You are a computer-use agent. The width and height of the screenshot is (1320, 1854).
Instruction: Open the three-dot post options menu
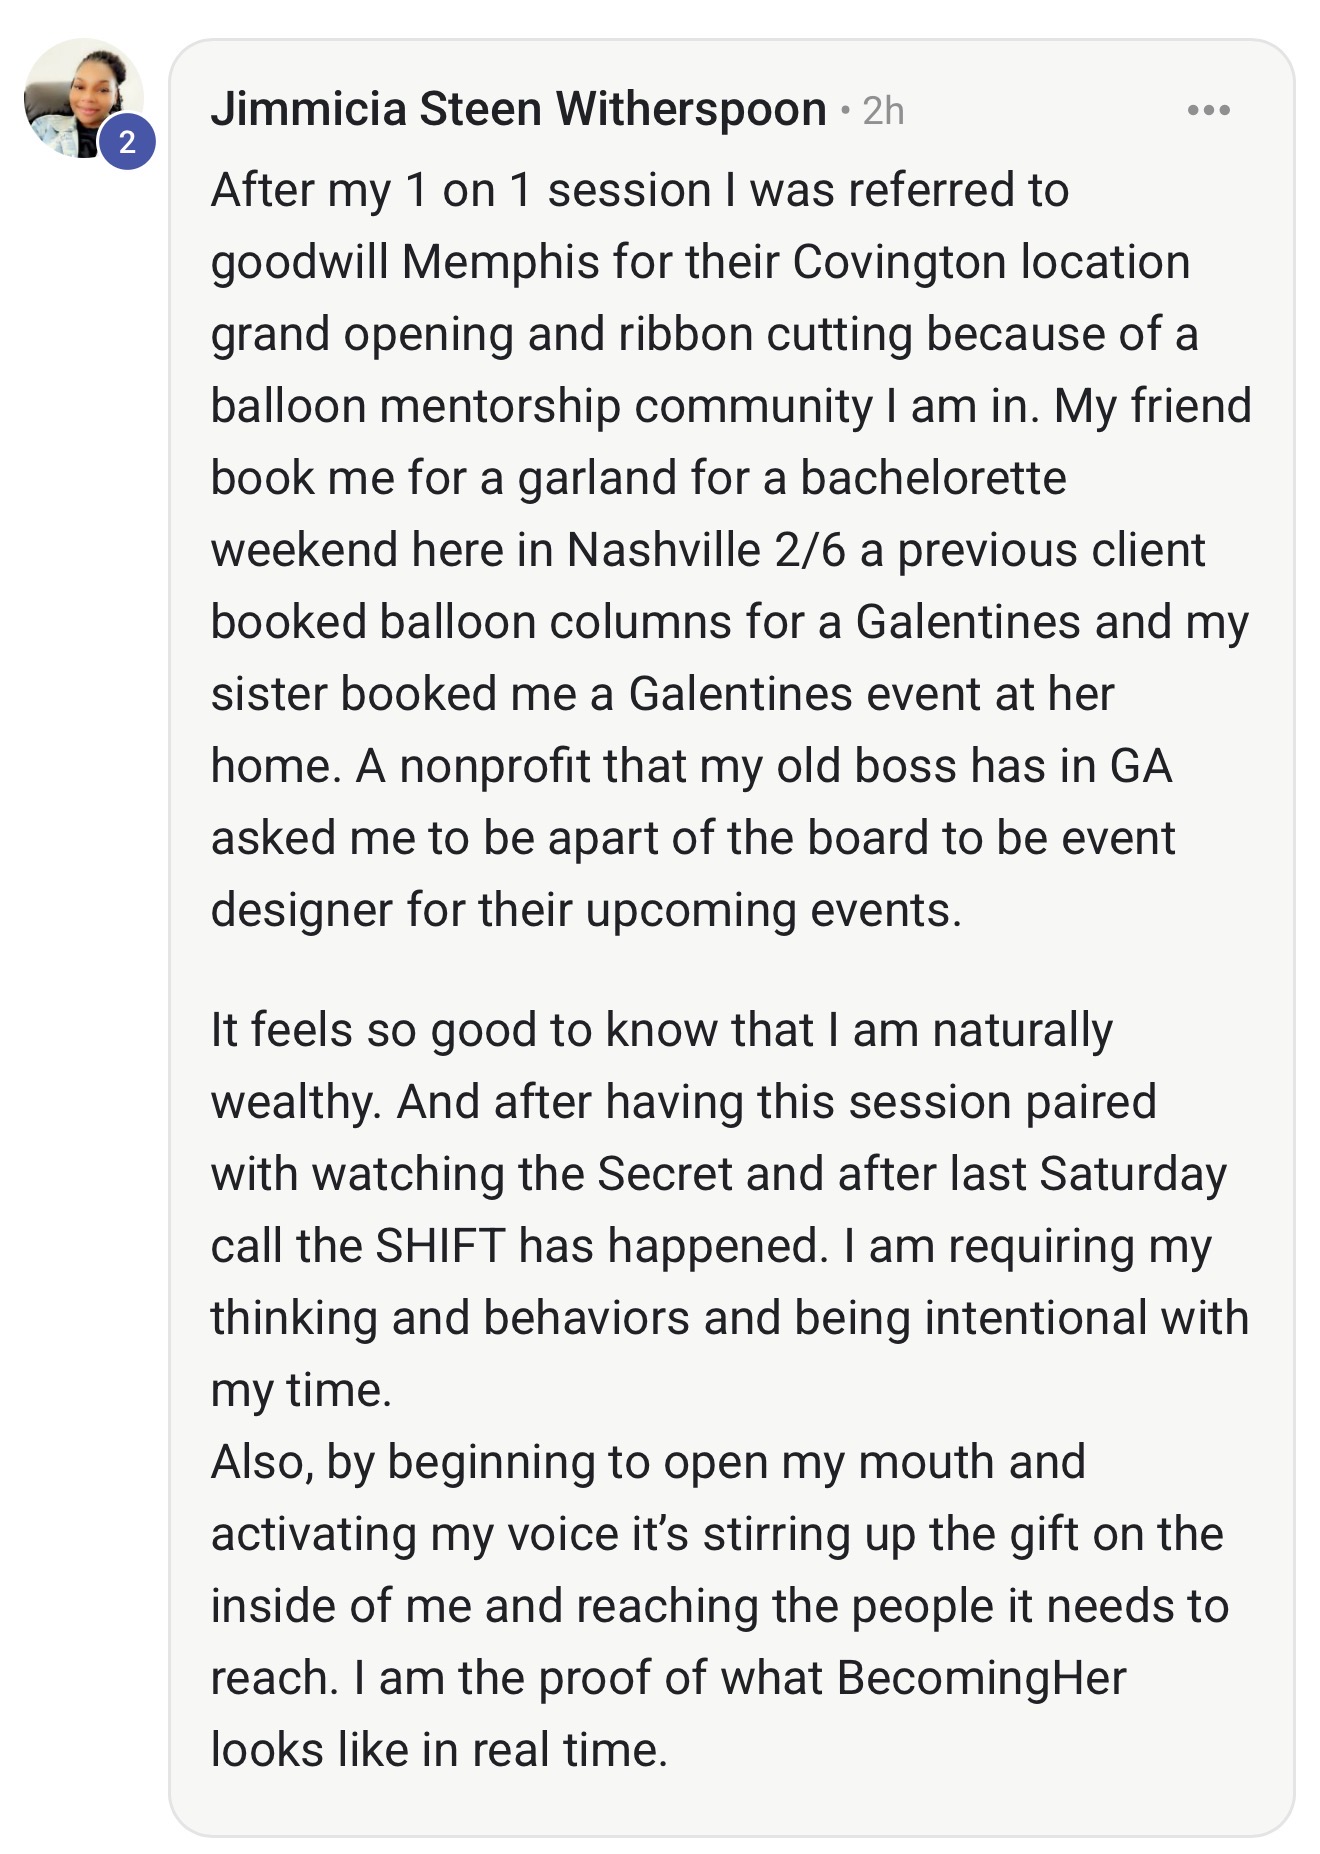pos(1208,110)
